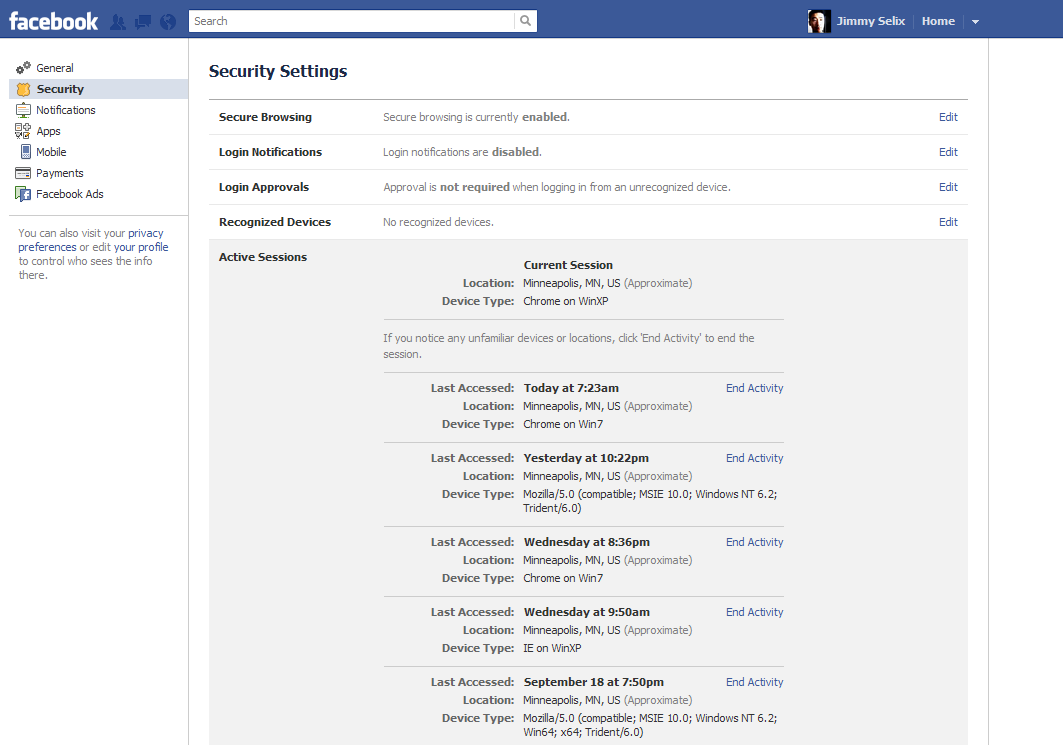Click the facebook logo
This screenshot has height=745, width=1063.
pos(53,22)
